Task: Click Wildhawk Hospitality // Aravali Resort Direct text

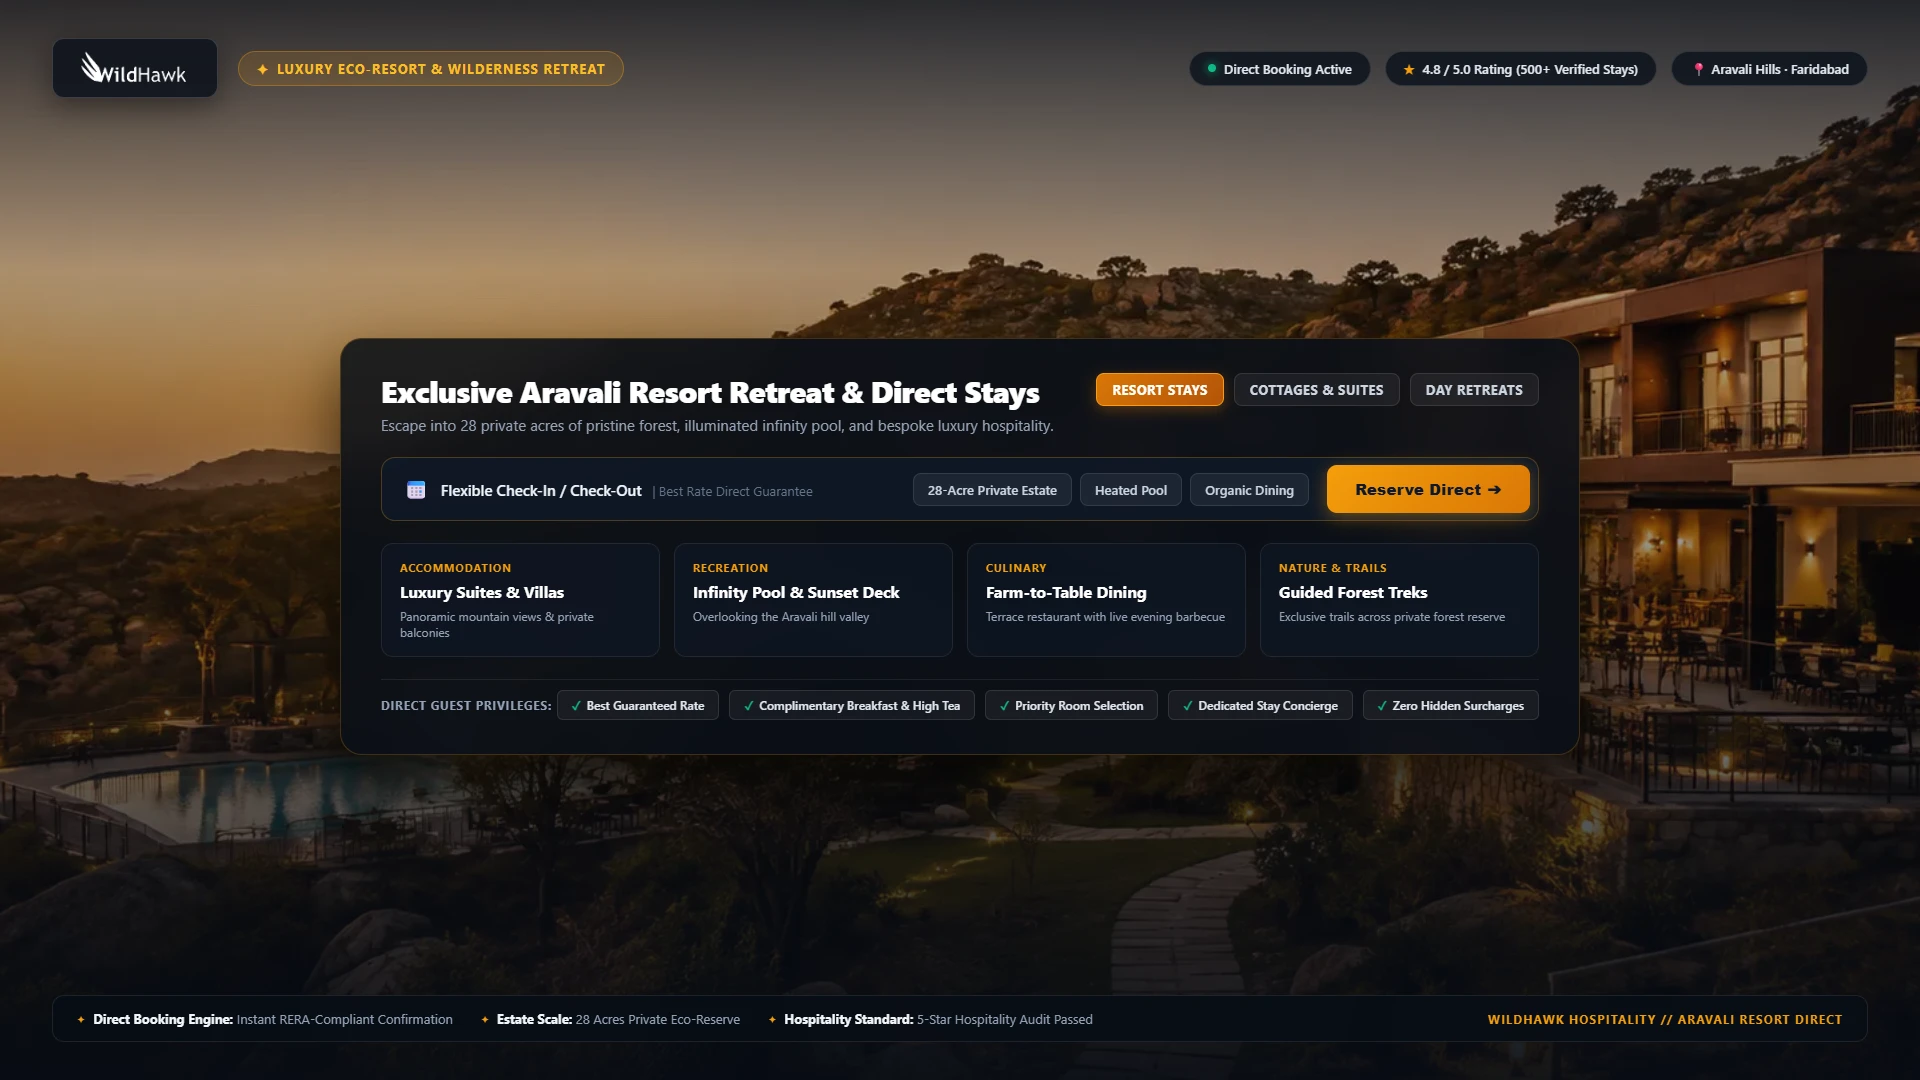Action: [x=1664, y=1020]
